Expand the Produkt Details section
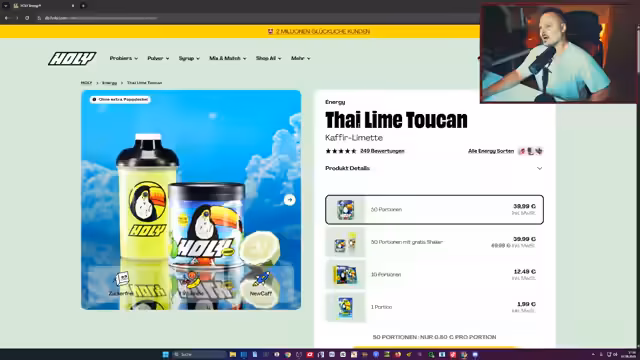640x360 pixels. [x=434, y=168]
